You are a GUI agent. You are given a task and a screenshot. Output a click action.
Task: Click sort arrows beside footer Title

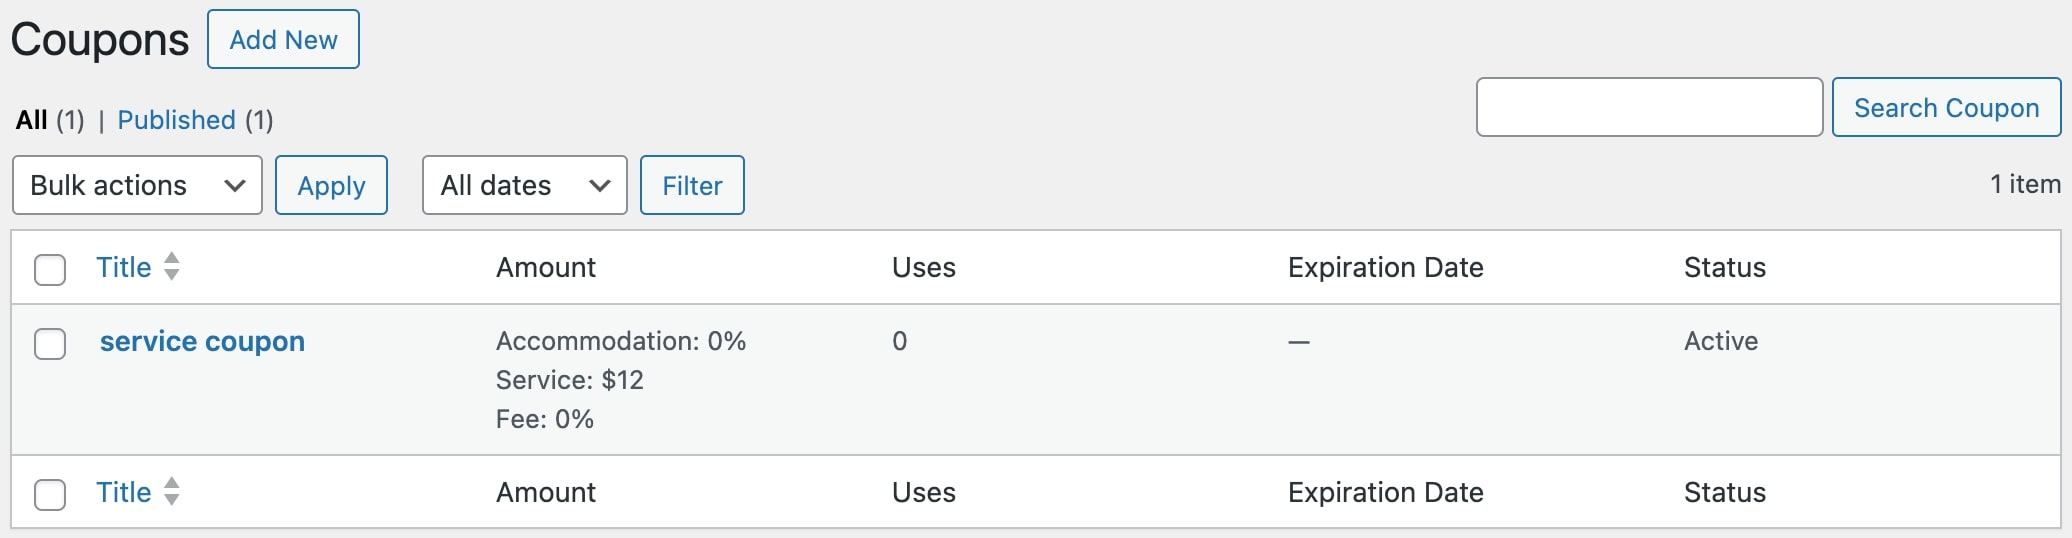(172, 491)
